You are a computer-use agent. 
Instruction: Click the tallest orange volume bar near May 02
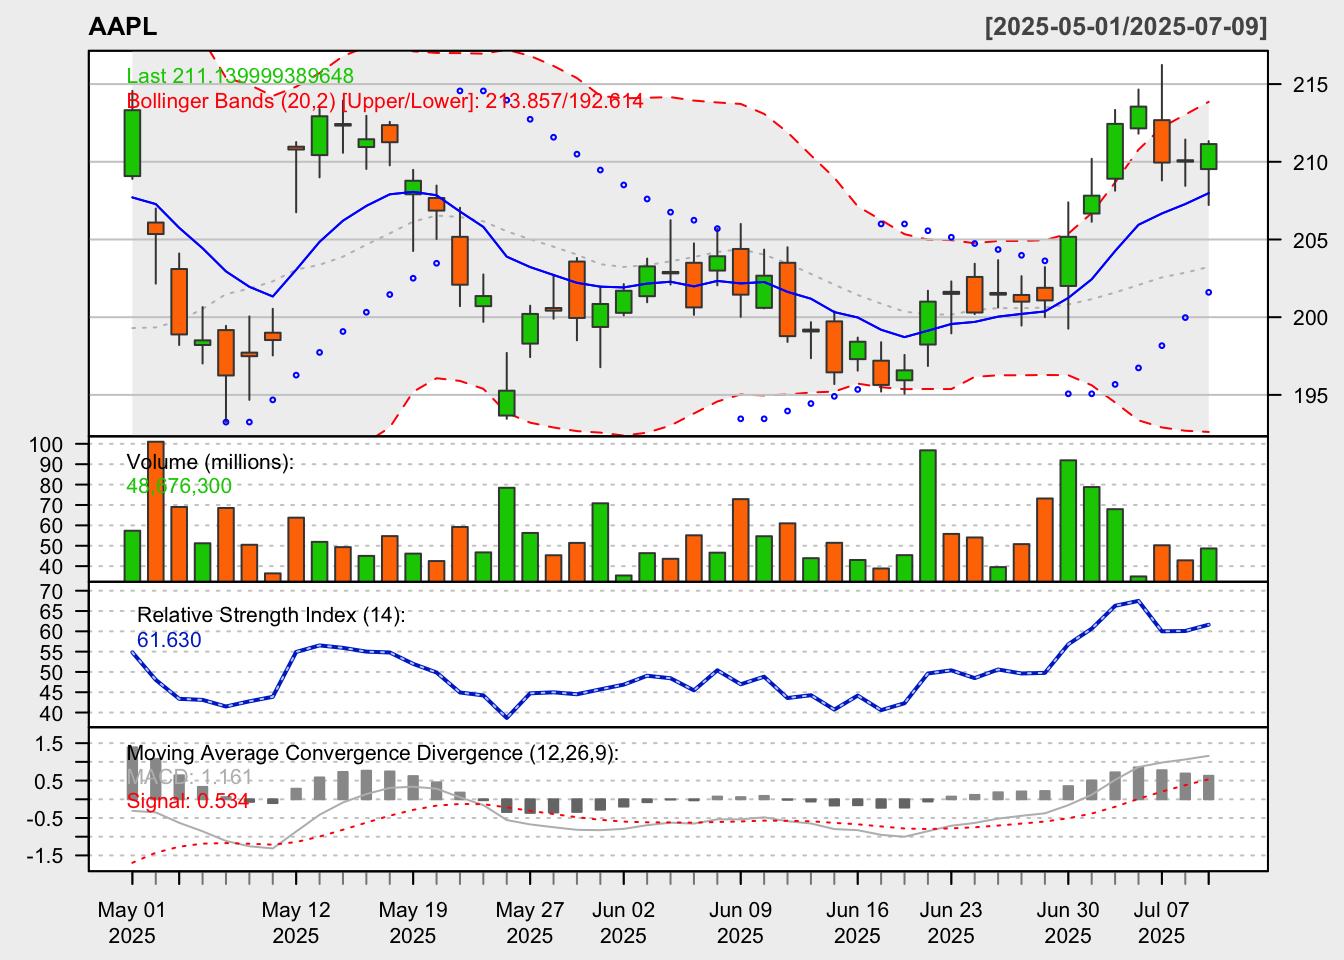pos(155,510)
